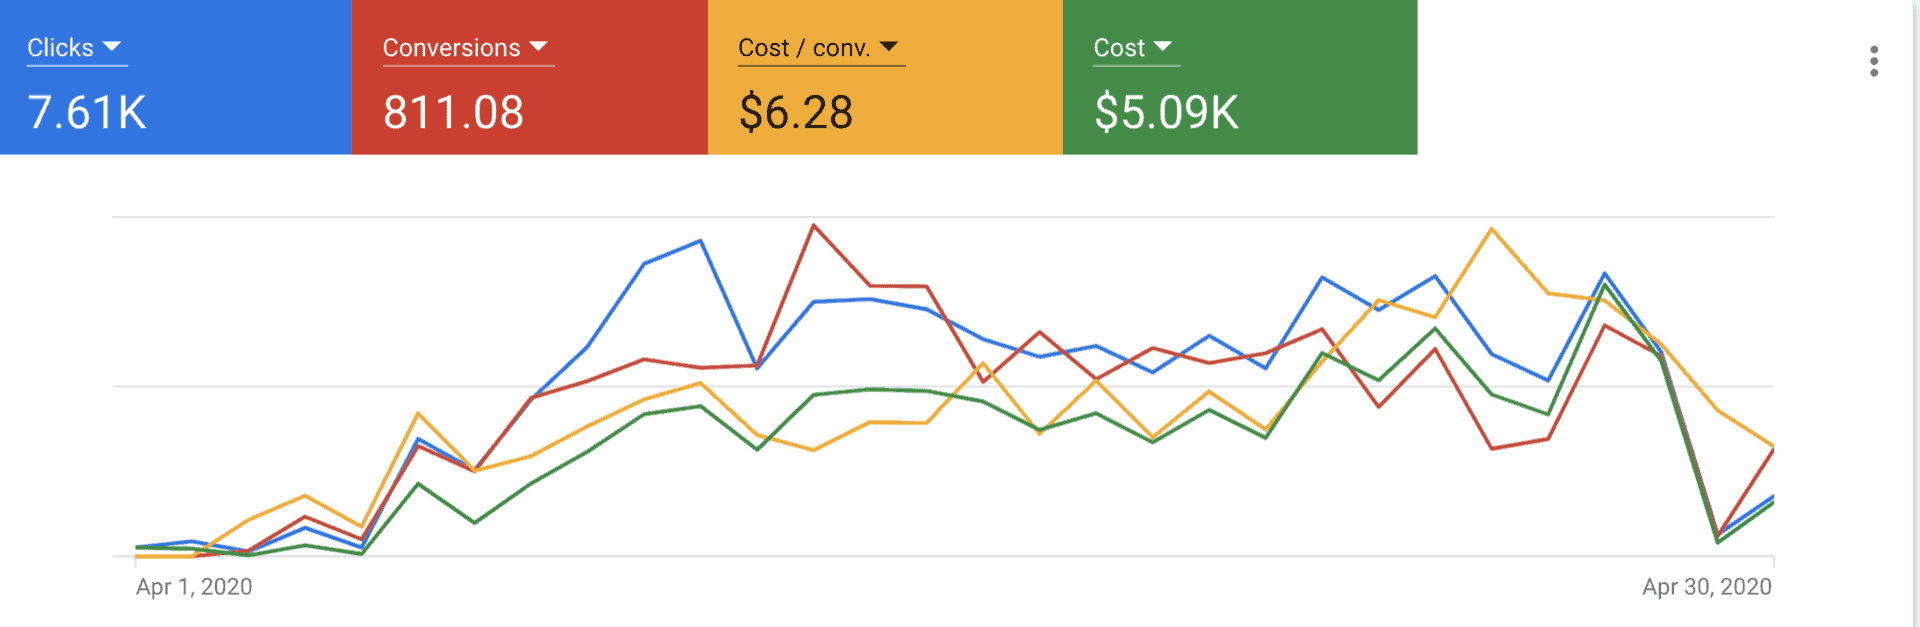Open the Cost / conv. metric dropdown
The height and width of the screenshot is (627, 1920).
[x=820, y=48]
